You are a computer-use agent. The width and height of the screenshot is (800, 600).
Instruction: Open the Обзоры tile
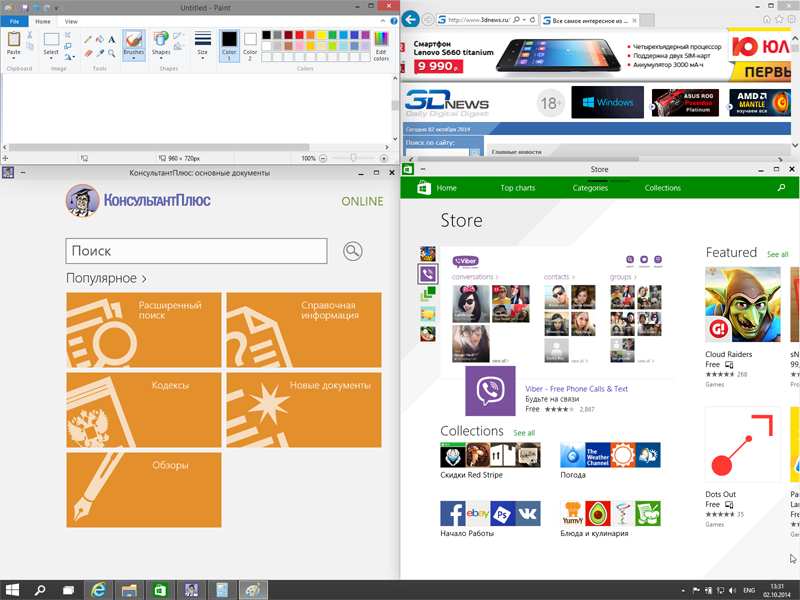point(144,490)
